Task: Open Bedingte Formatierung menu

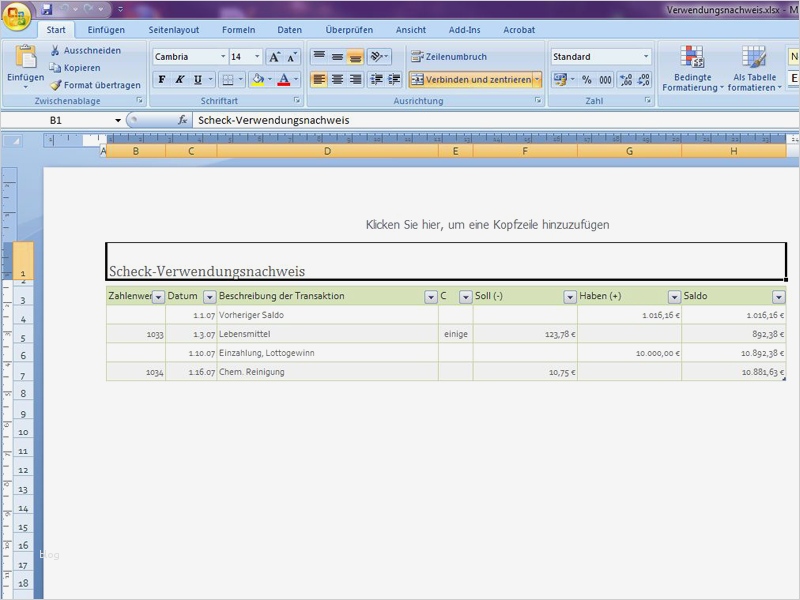Action: (692, 68)
